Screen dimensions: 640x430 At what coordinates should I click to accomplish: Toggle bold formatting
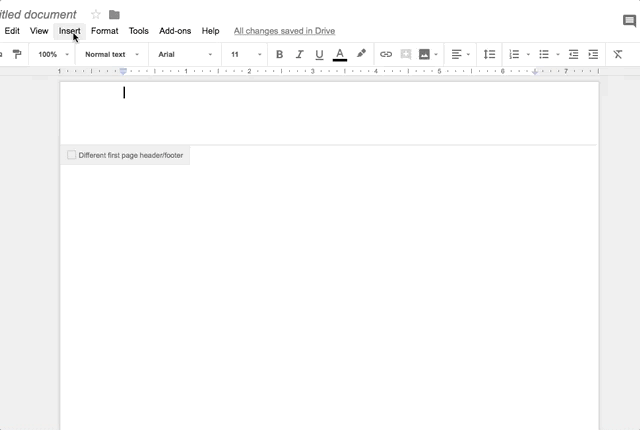pyautogui.click(x=280, y=54)
